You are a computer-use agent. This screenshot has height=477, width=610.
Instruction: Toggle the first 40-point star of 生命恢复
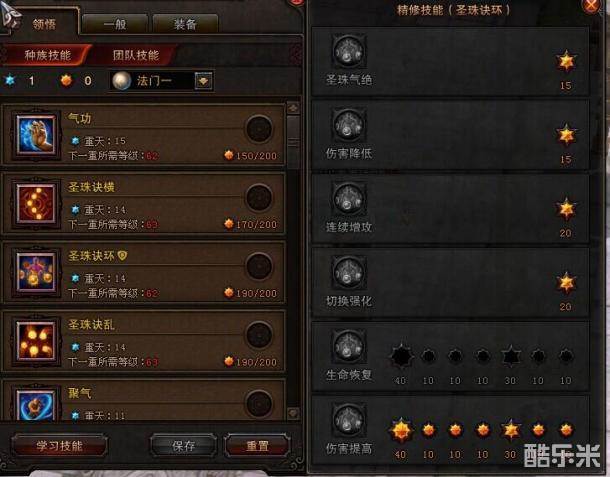401,356
